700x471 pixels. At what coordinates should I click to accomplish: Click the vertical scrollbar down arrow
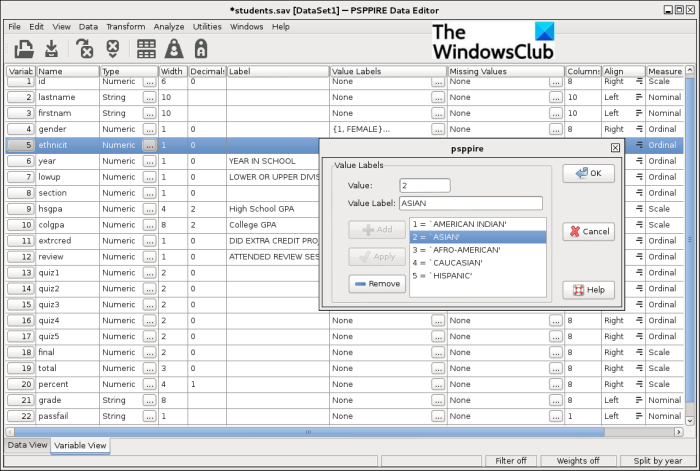click(x=690, y=421)
